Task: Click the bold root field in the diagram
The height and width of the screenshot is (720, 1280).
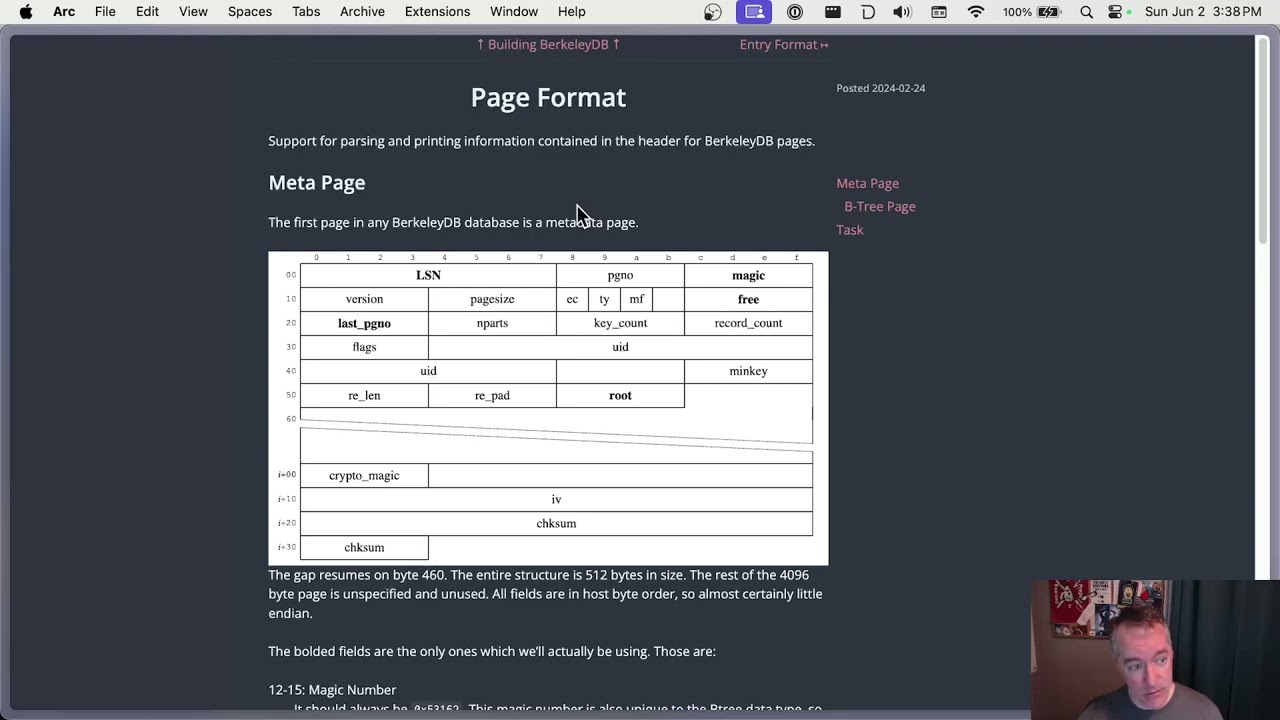Action: 620,395
